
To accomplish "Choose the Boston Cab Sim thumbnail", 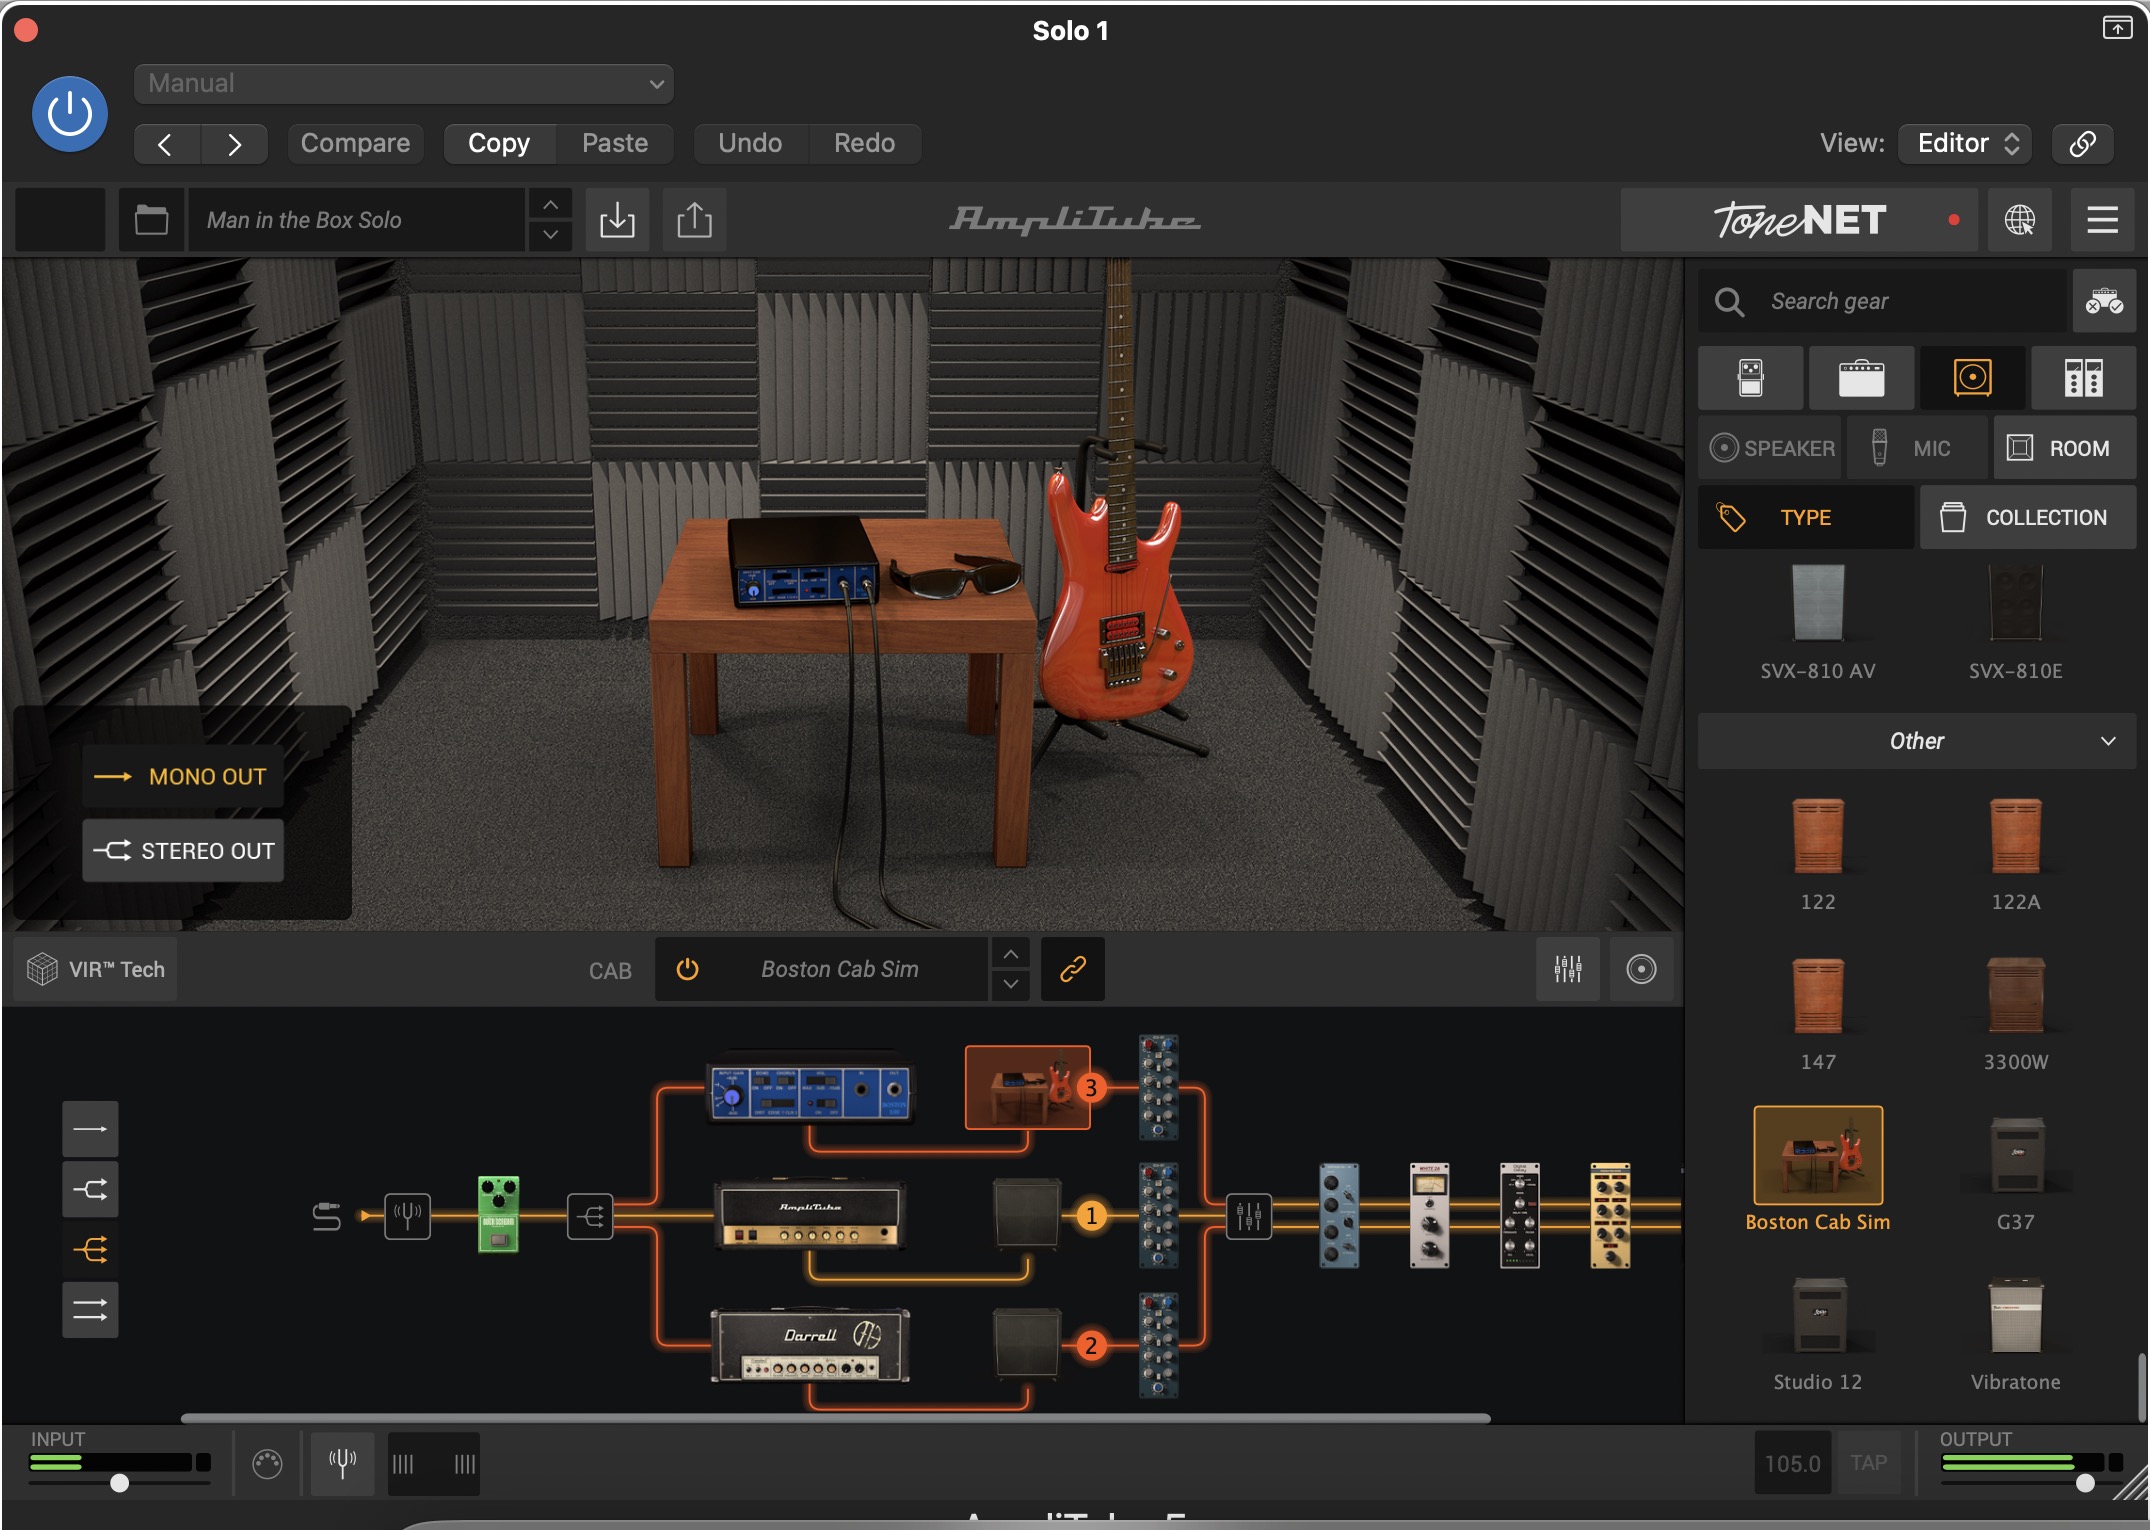I will point(1817,1155).
